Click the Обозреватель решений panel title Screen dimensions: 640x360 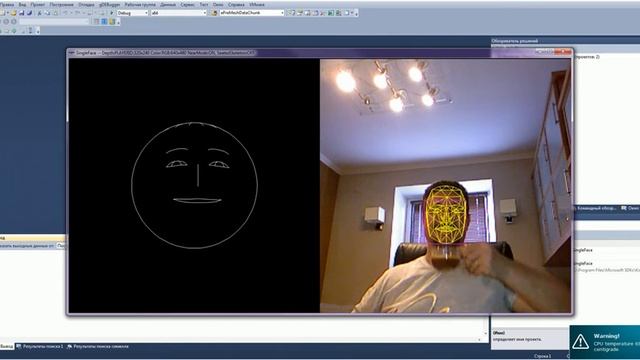tap(515, 41)
